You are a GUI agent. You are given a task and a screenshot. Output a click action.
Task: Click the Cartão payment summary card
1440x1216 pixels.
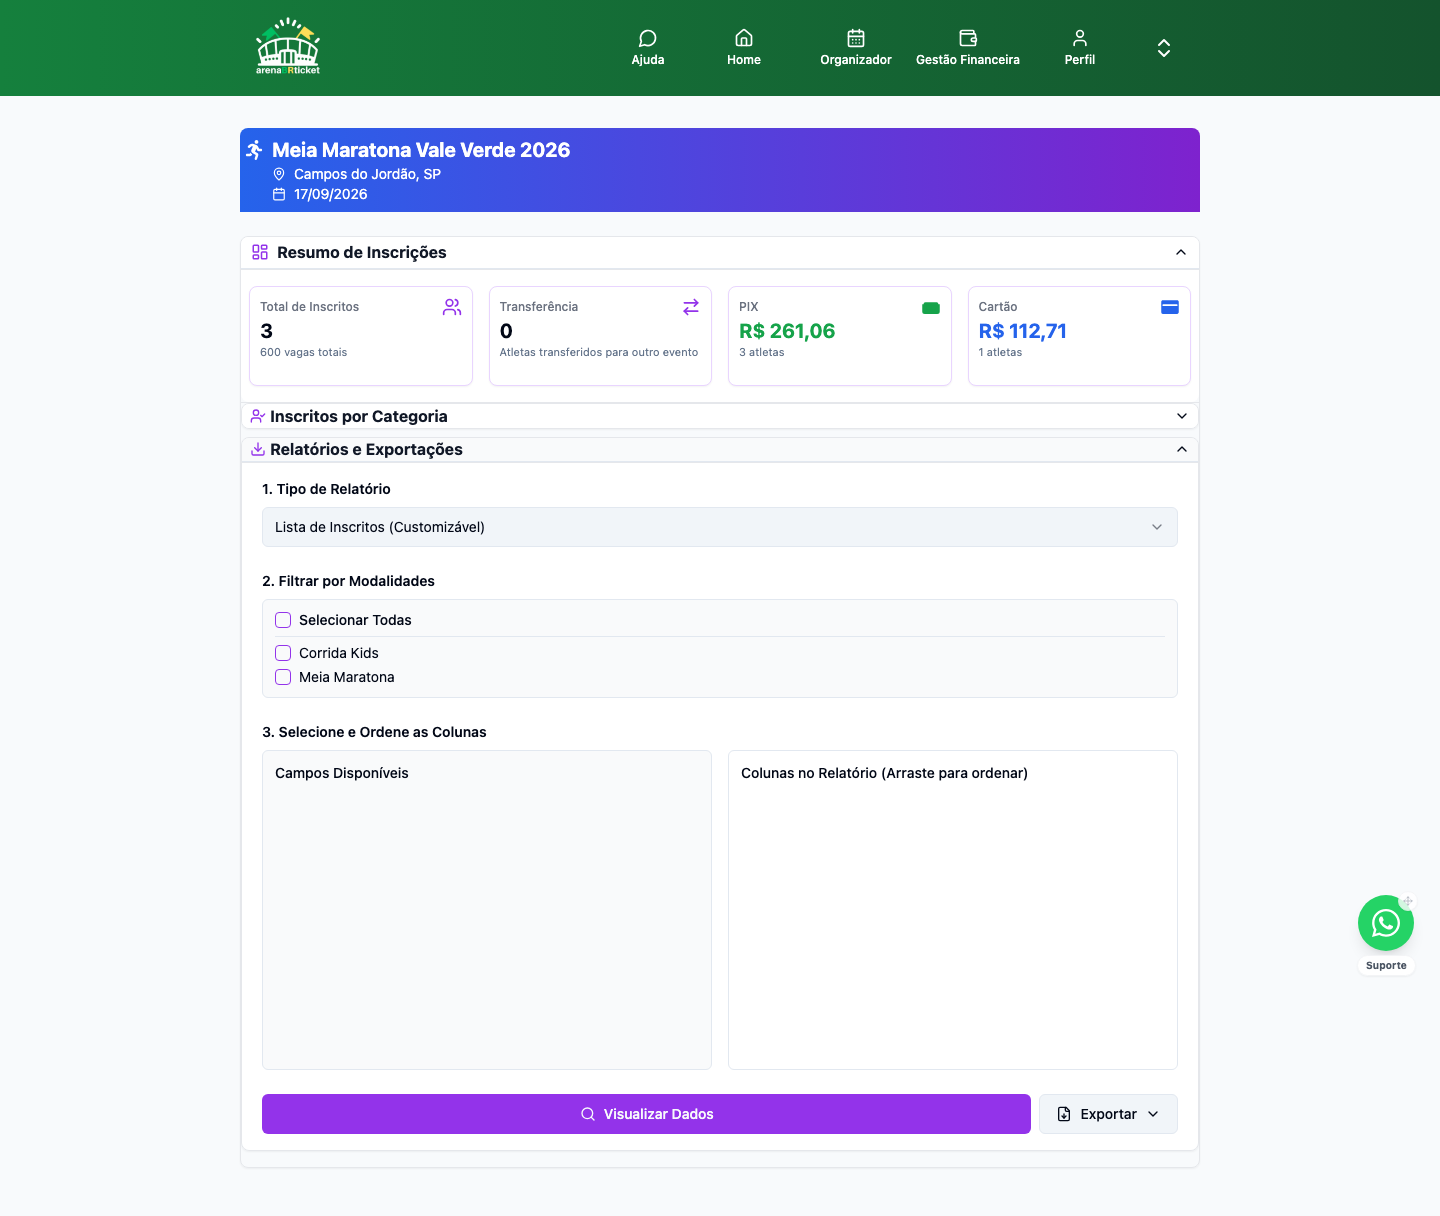pyautogui.click(x=1079, y=336)
